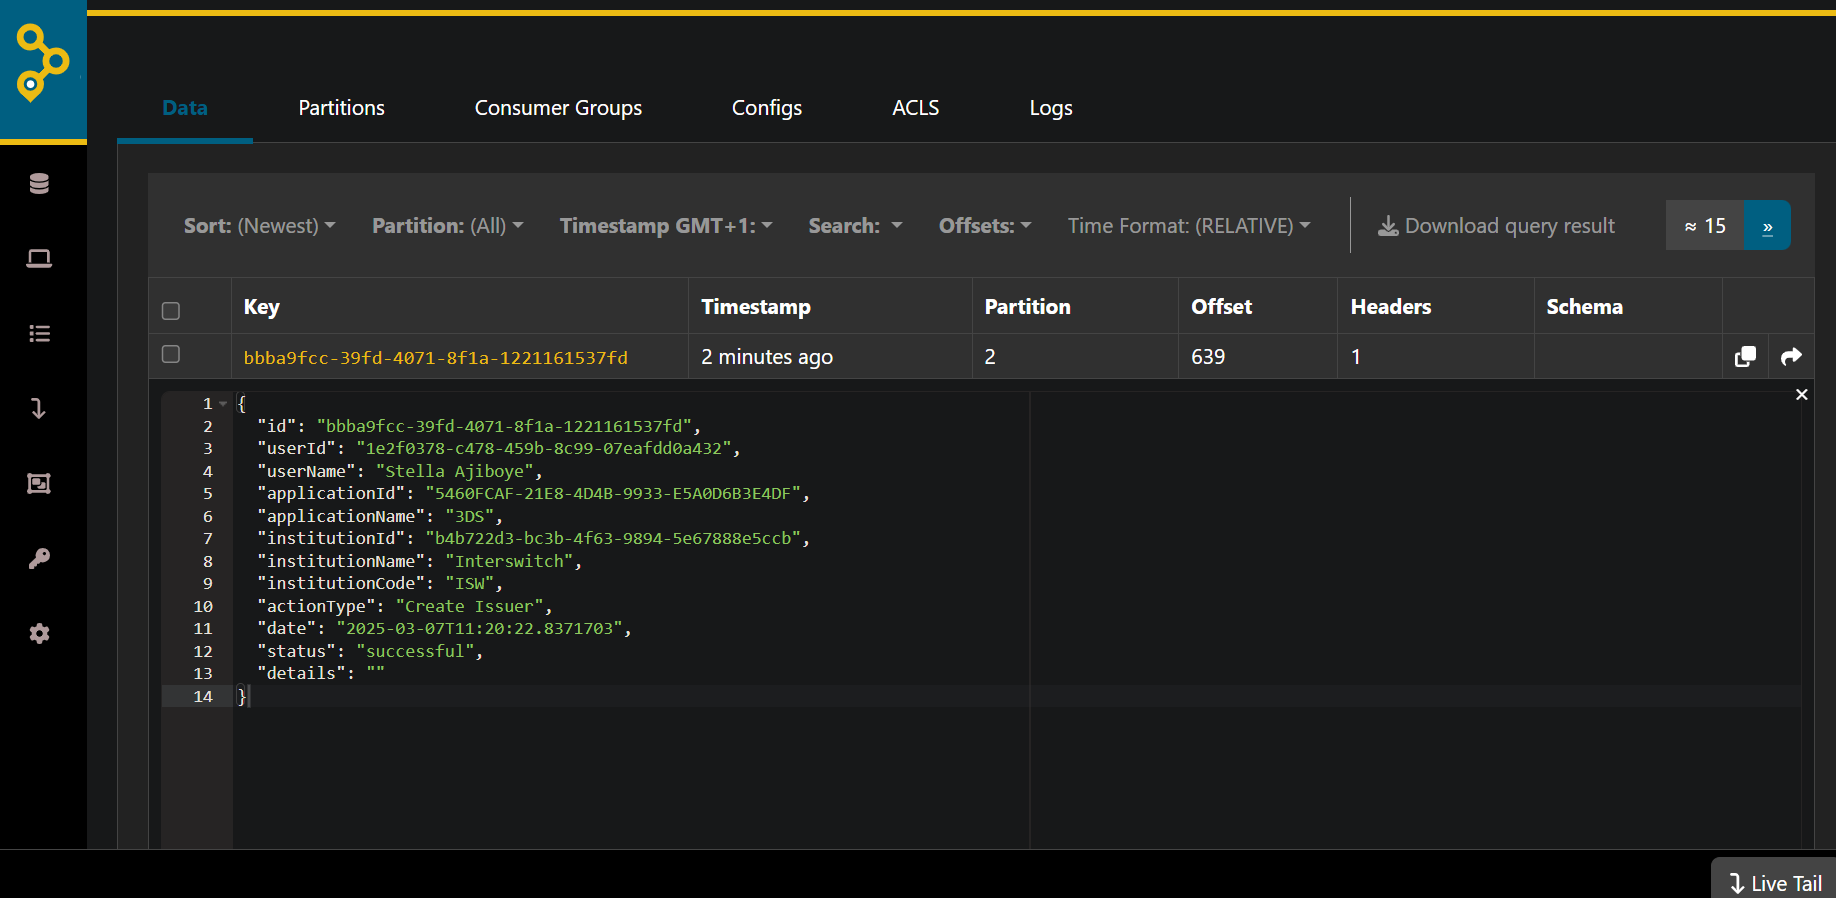Switch to the Consumer Groups tab
1836x898 pixels.
pos(558,108)
